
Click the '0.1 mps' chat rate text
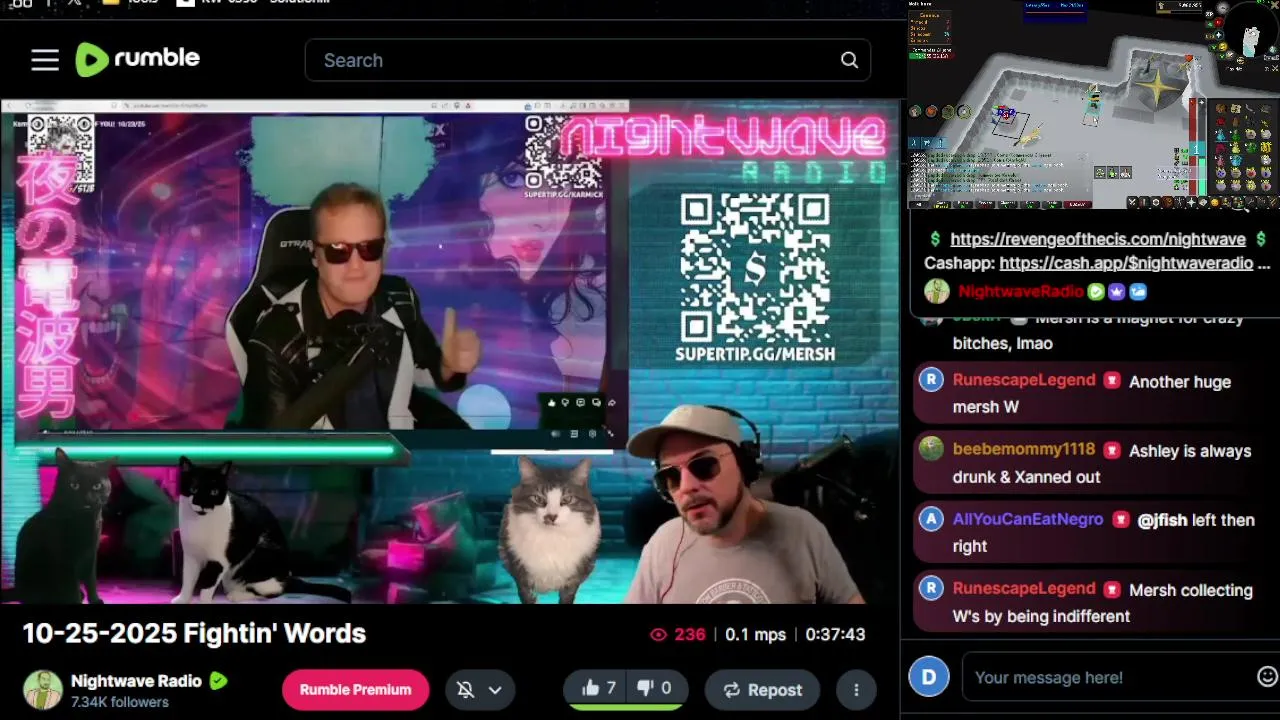tap(755, 634)
